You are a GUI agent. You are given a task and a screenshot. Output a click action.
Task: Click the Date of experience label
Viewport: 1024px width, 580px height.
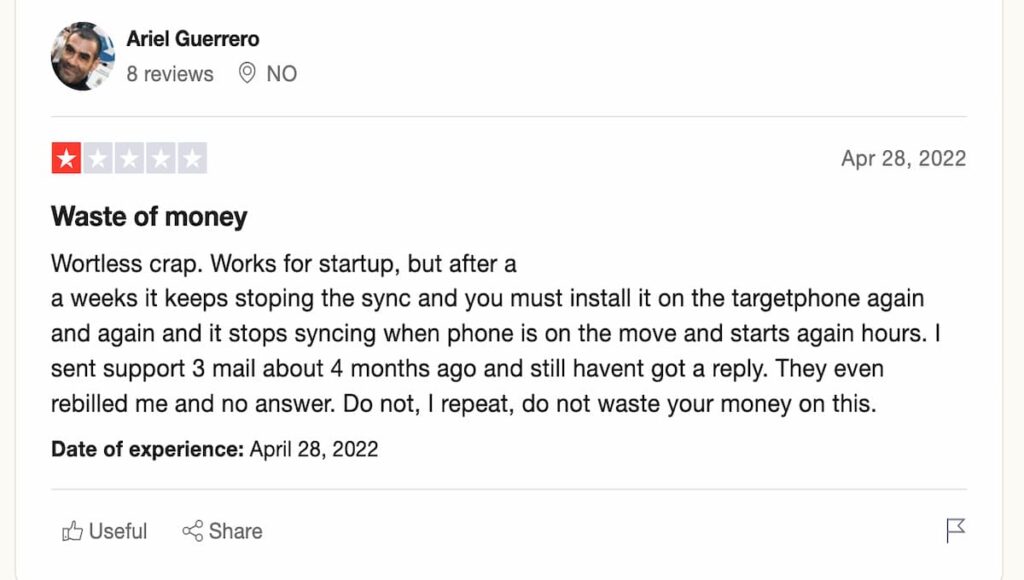click(x=148, y=449)
